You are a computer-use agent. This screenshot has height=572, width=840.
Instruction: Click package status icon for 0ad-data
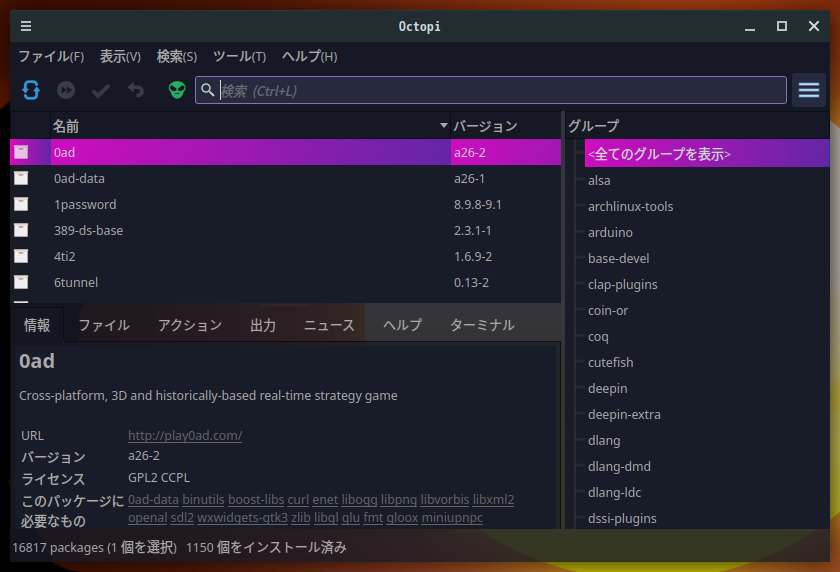pyautogui.click(x=21, y=178)
